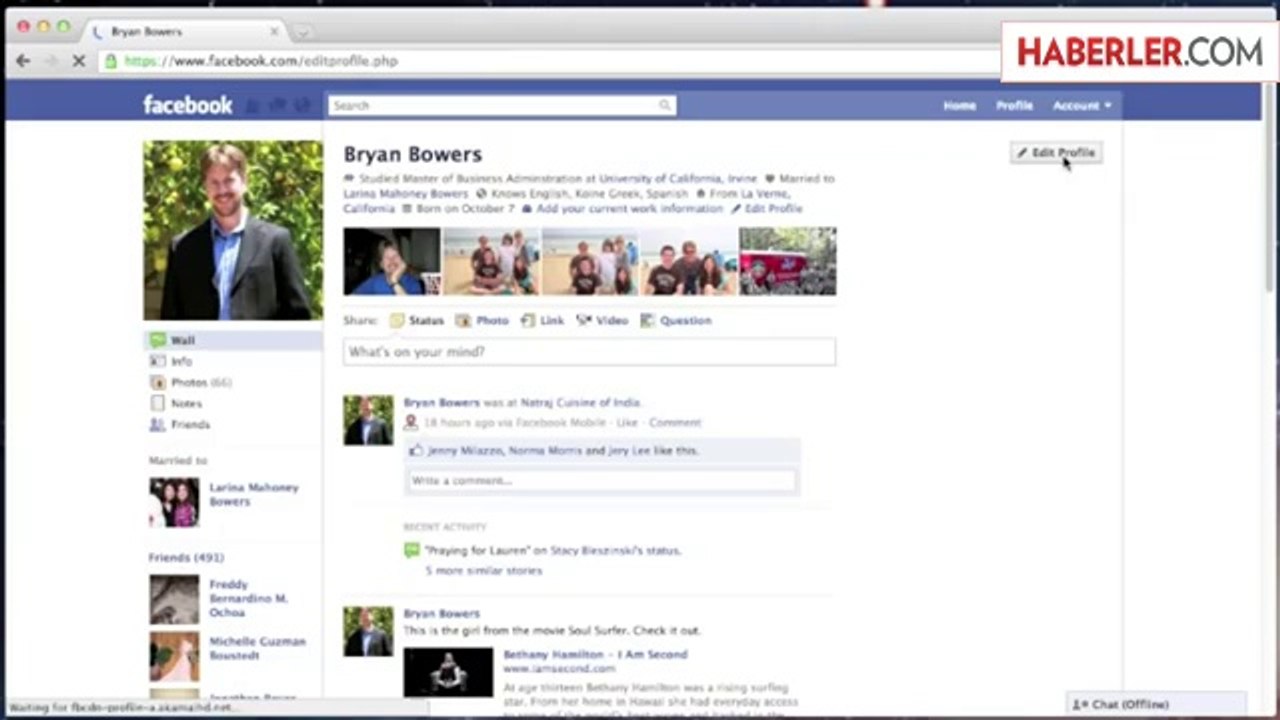The height and width of the screenshot is (720, 1280).
Task: Open the Profile menu item
Action: point(1014,105)
